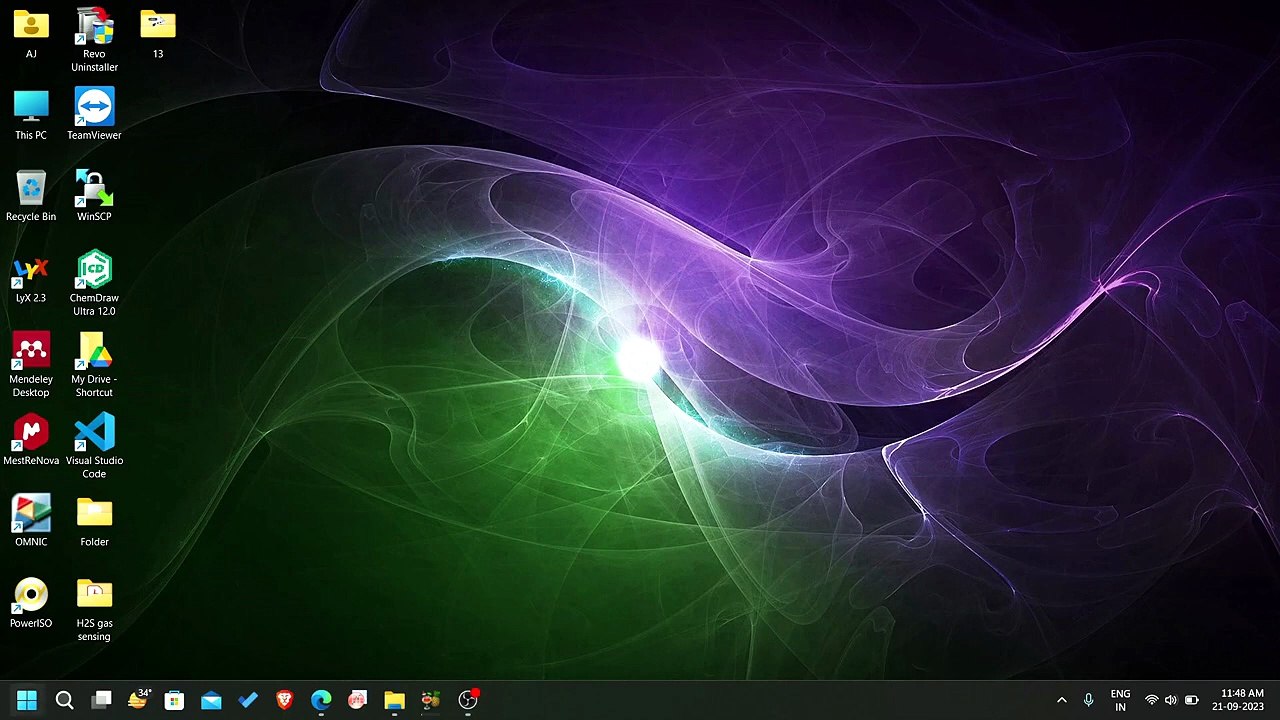Open the ENG IN language switcher
This screenshot has width=1280, height=720.
(x=1120, y=700)
